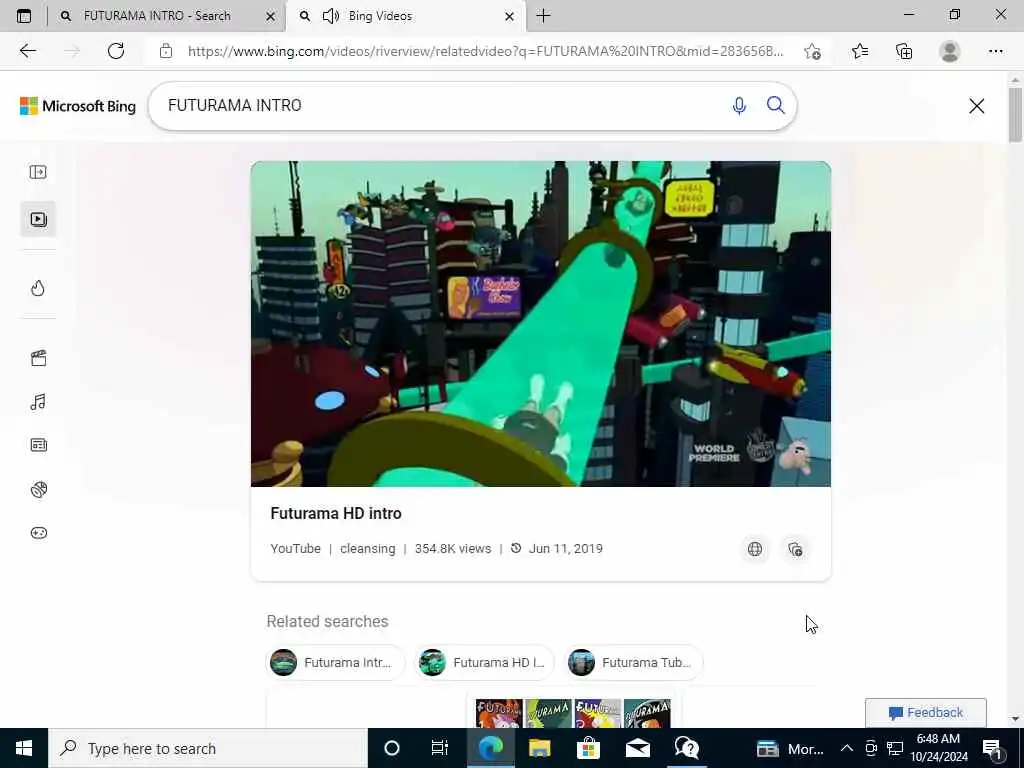Screen dimensions: 1024x768
Task: Open News videos sidebar icon
Action: click(x=39, y=445)
